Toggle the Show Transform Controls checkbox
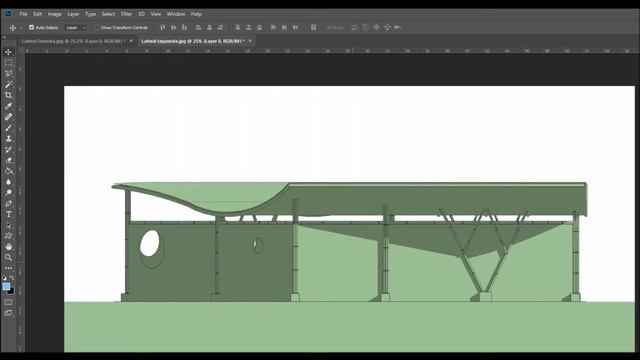Image resolution: width=640 pixels, height=360 pixels. [97, 27]
